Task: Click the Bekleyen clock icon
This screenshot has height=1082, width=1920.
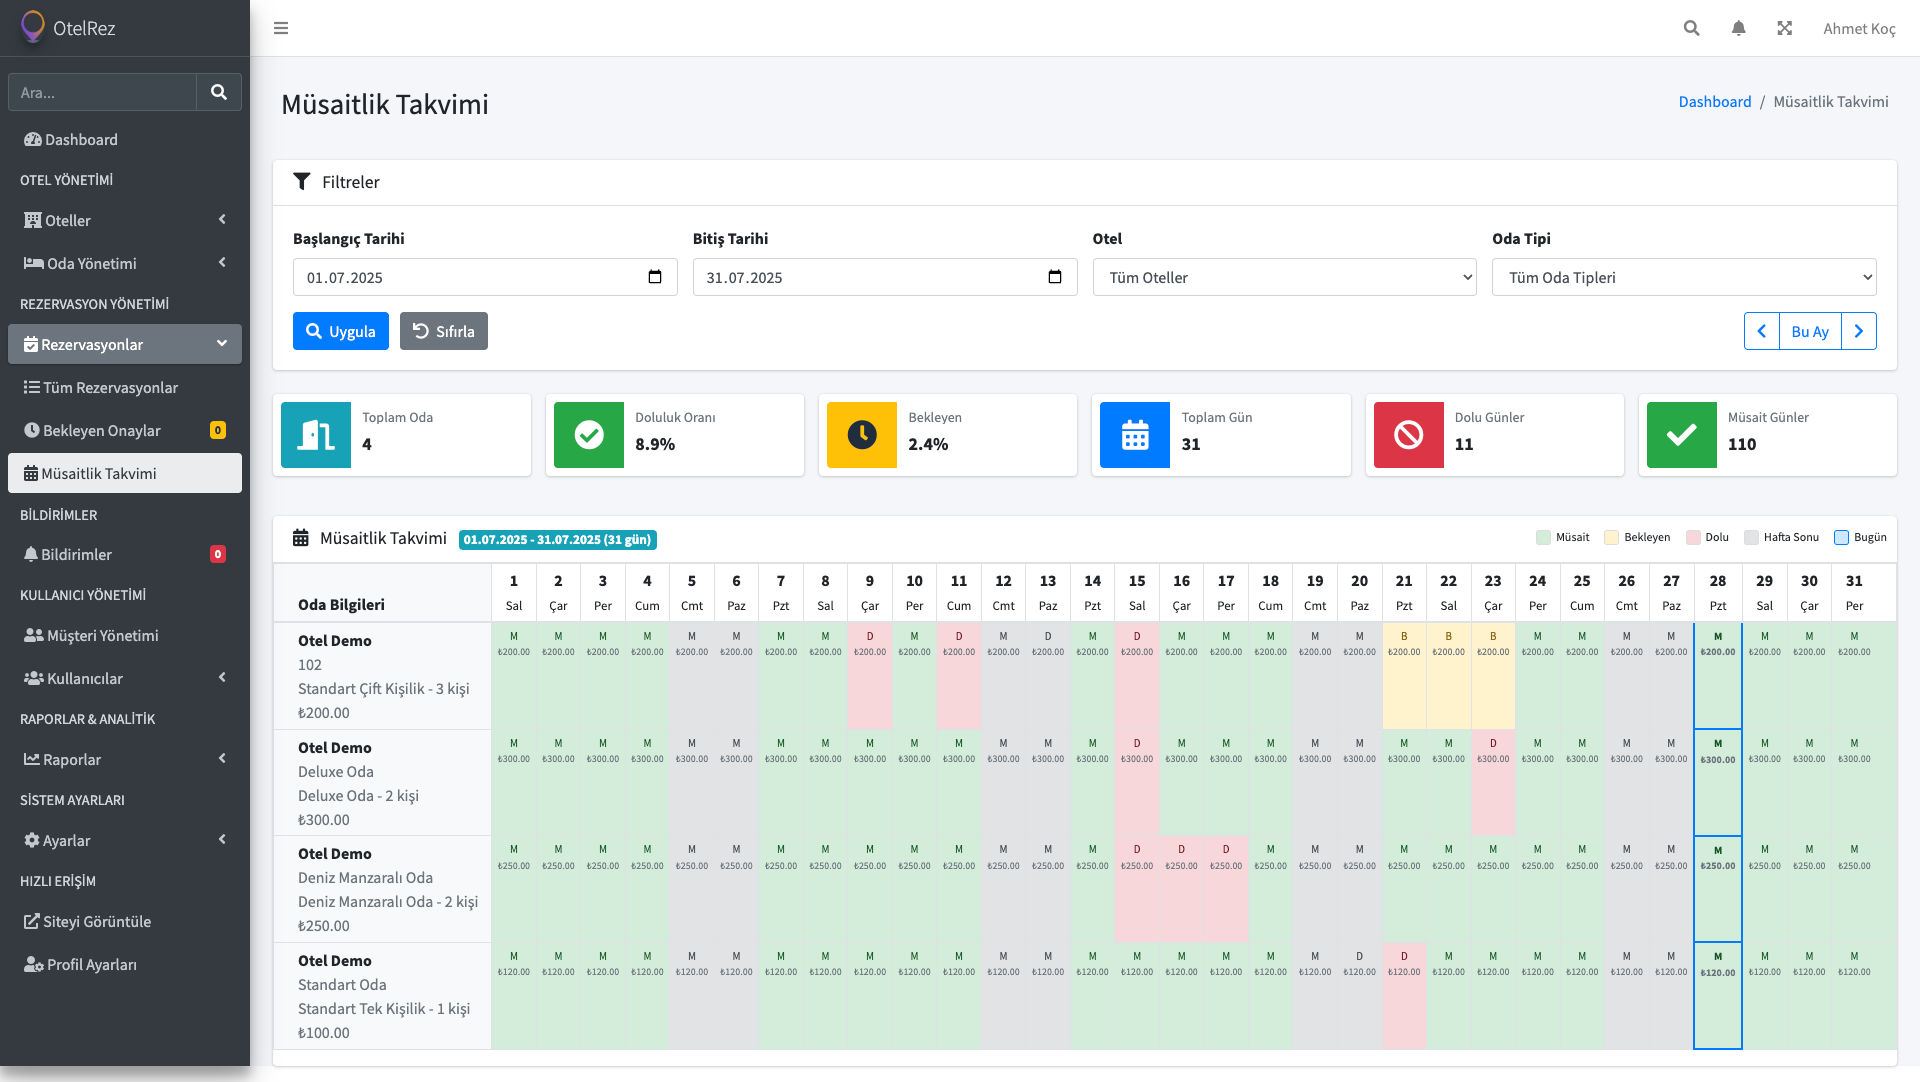Action: click(x=862, y=435)
